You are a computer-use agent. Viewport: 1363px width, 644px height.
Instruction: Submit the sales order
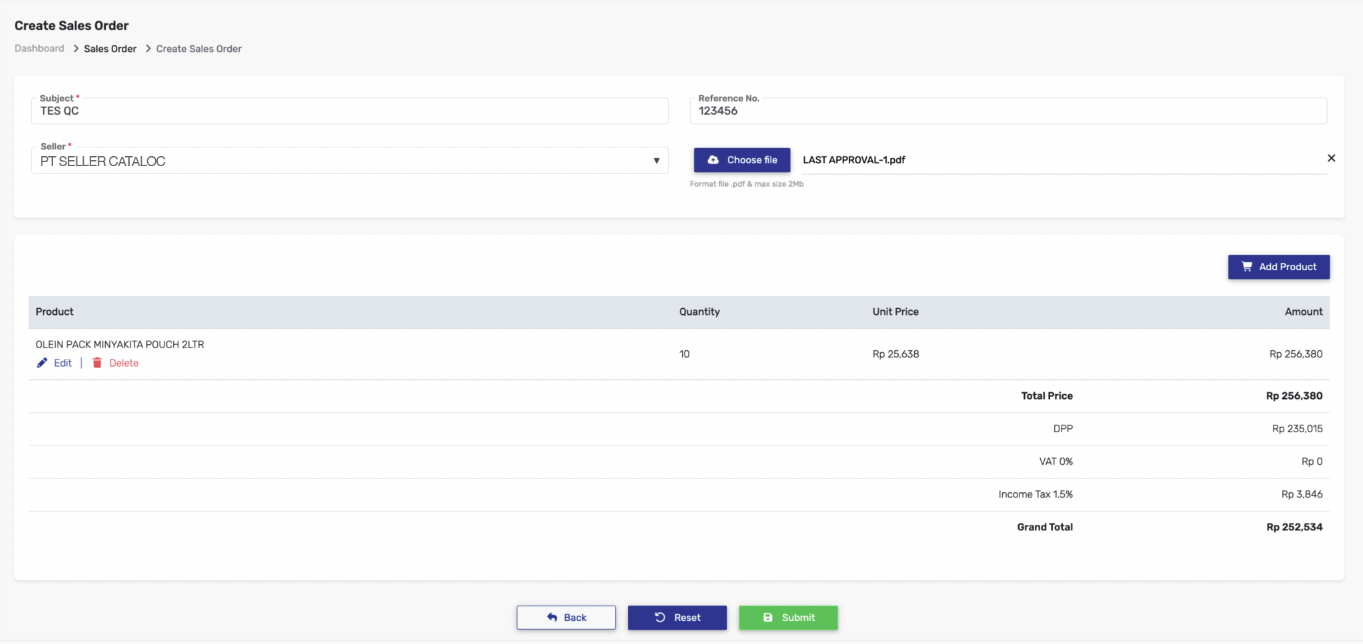[788, 617]
